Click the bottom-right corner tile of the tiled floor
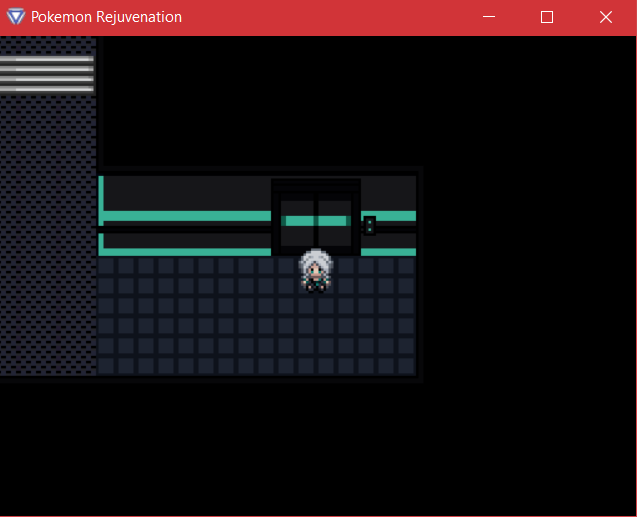 [406, 366]
